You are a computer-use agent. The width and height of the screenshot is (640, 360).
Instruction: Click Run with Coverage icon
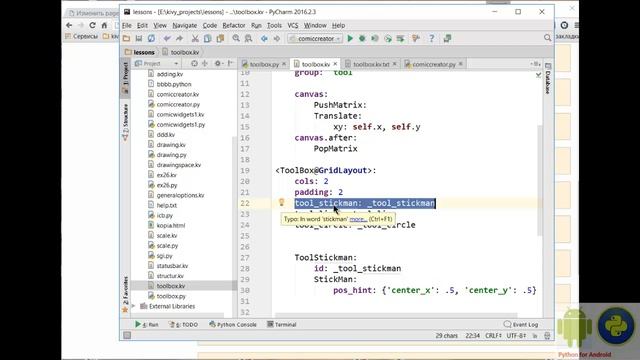coord(374,38)
